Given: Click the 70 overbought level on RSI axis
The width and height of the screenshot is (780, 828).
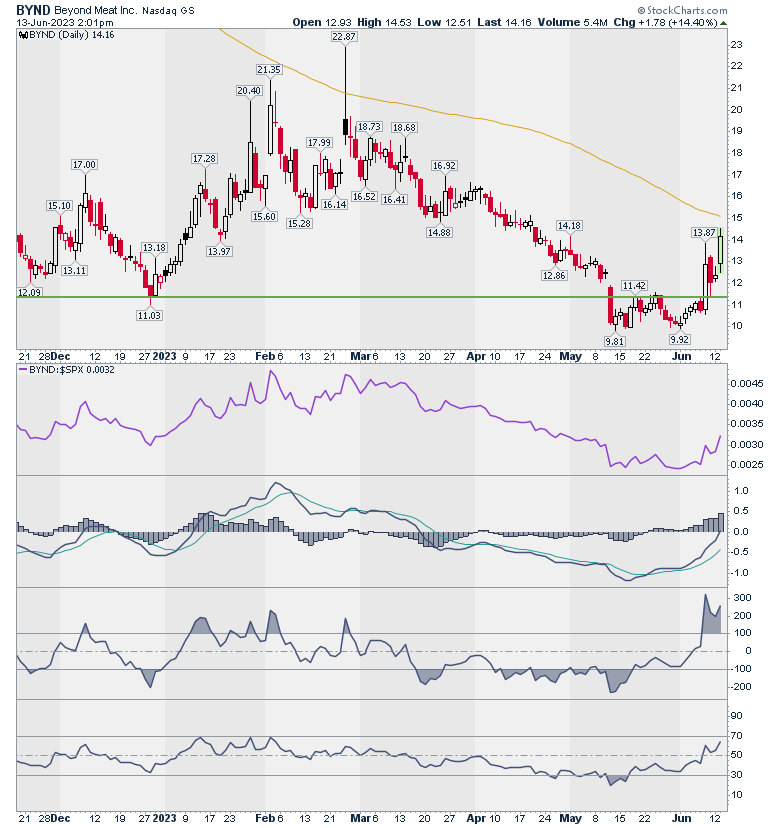Looking at the screenshot, I should (737, 736).
